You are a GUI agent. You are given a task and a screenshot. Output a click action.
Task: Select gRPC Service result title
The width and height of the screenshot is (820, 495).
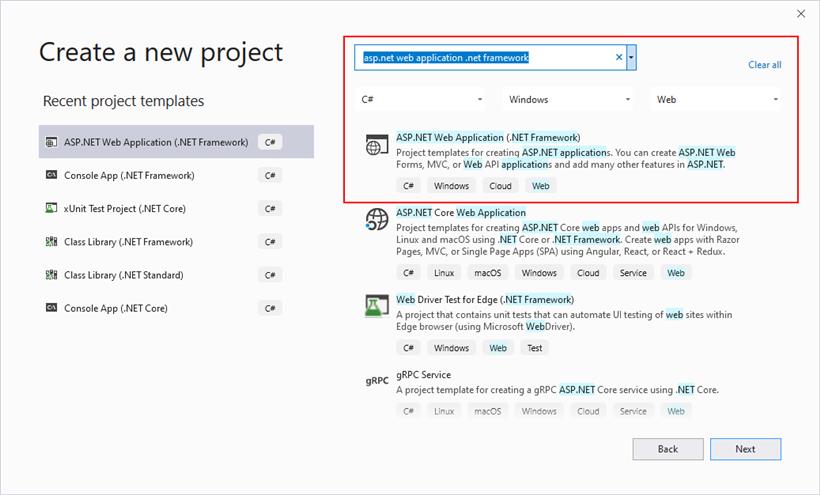coord(423,375)
